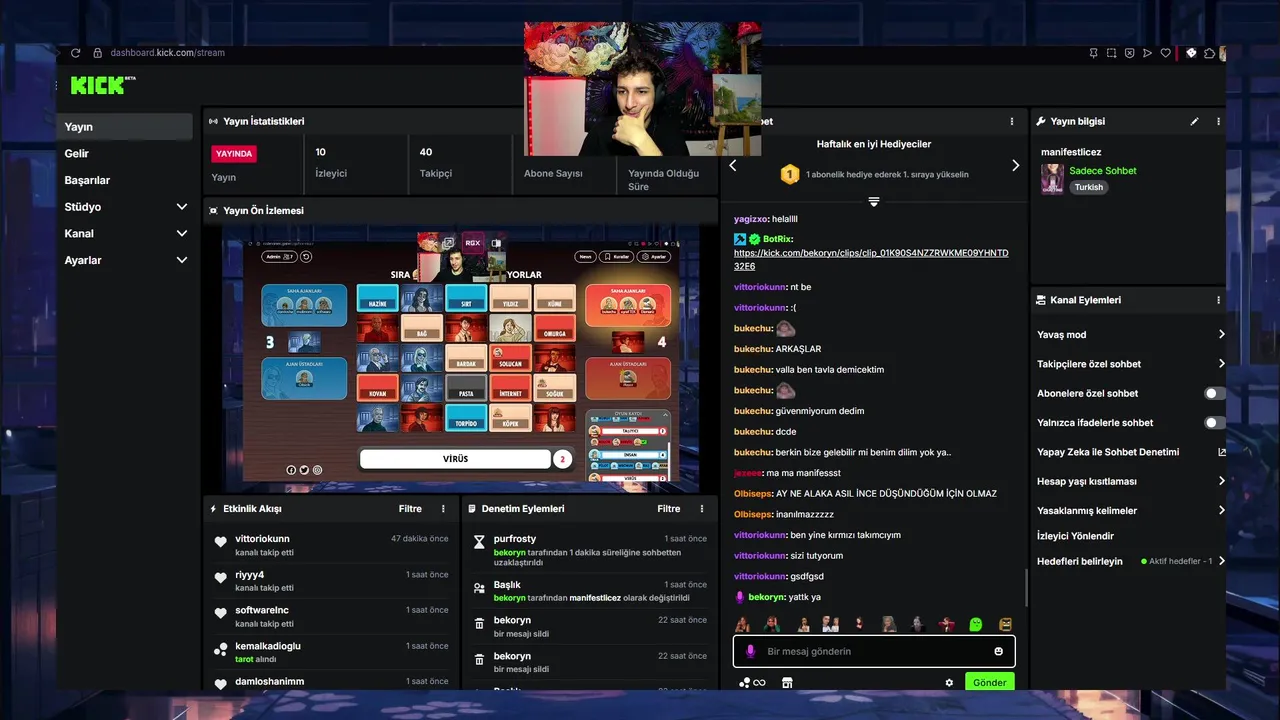Image resolution: width=1280 pixels, height=720 pixels.
Task: Click the username softwareInc in activity feed
Action: pyautogui.click(x=262, y=610)
